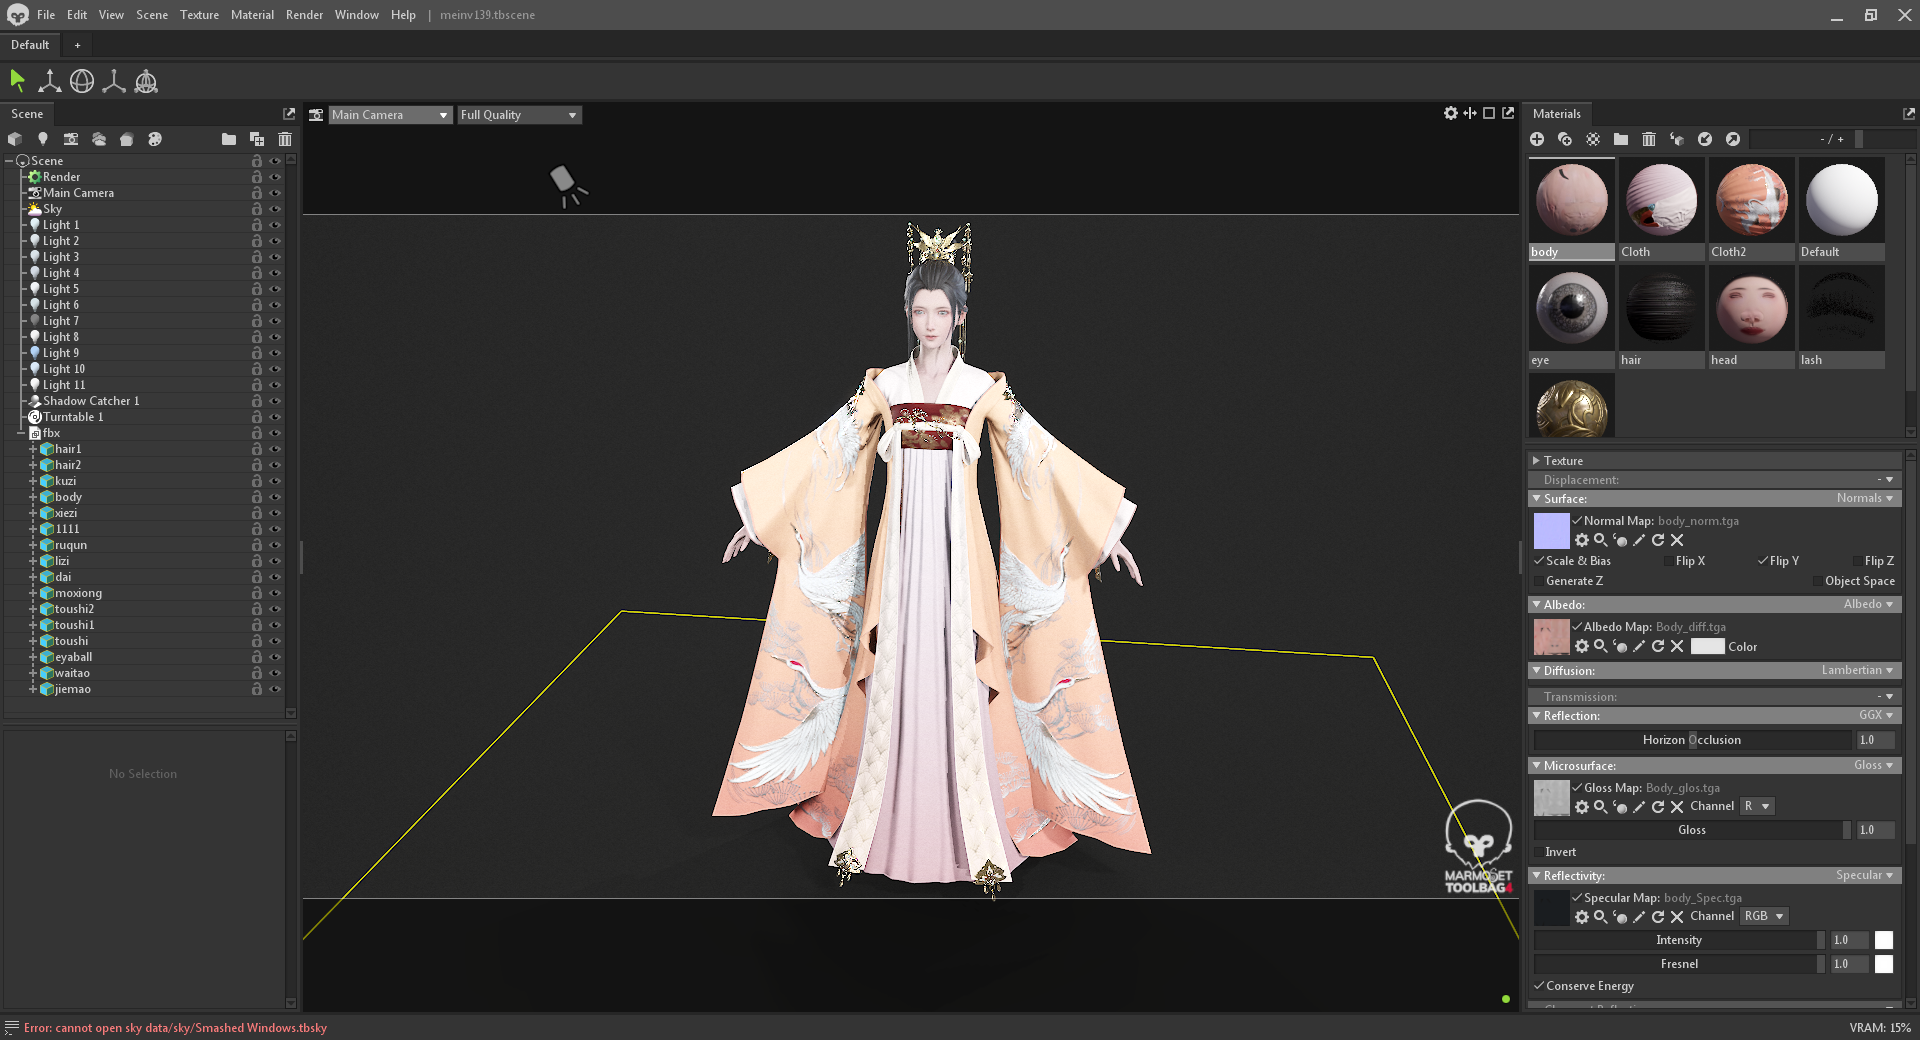Apply material to selection icon
Viewport: 1920px width, 1040px height.
pos(1677,139)
